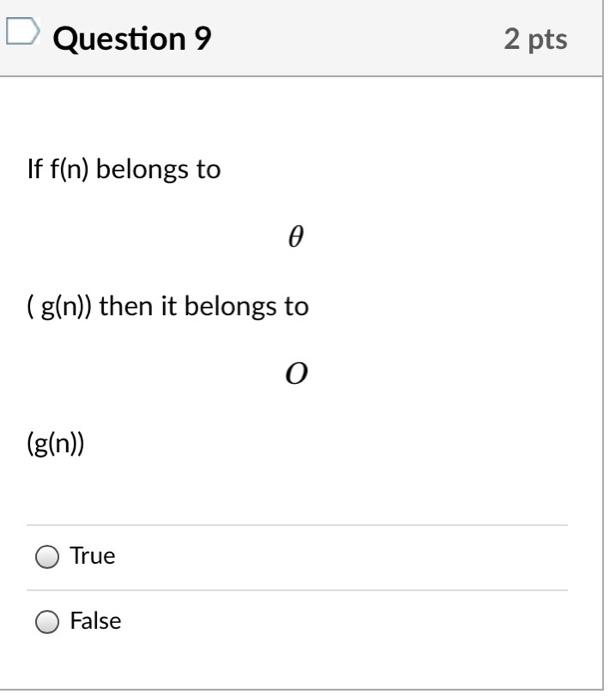Click the "pts" text in the header

(548, 41)
